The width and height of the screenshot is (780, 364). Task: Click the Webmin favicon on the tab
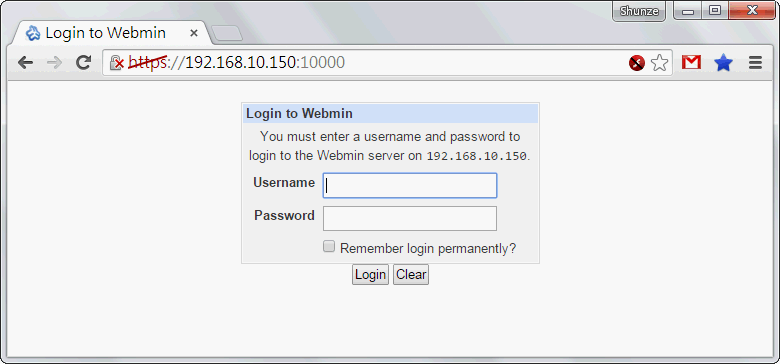pyautogui.click(x=33, y=33)
